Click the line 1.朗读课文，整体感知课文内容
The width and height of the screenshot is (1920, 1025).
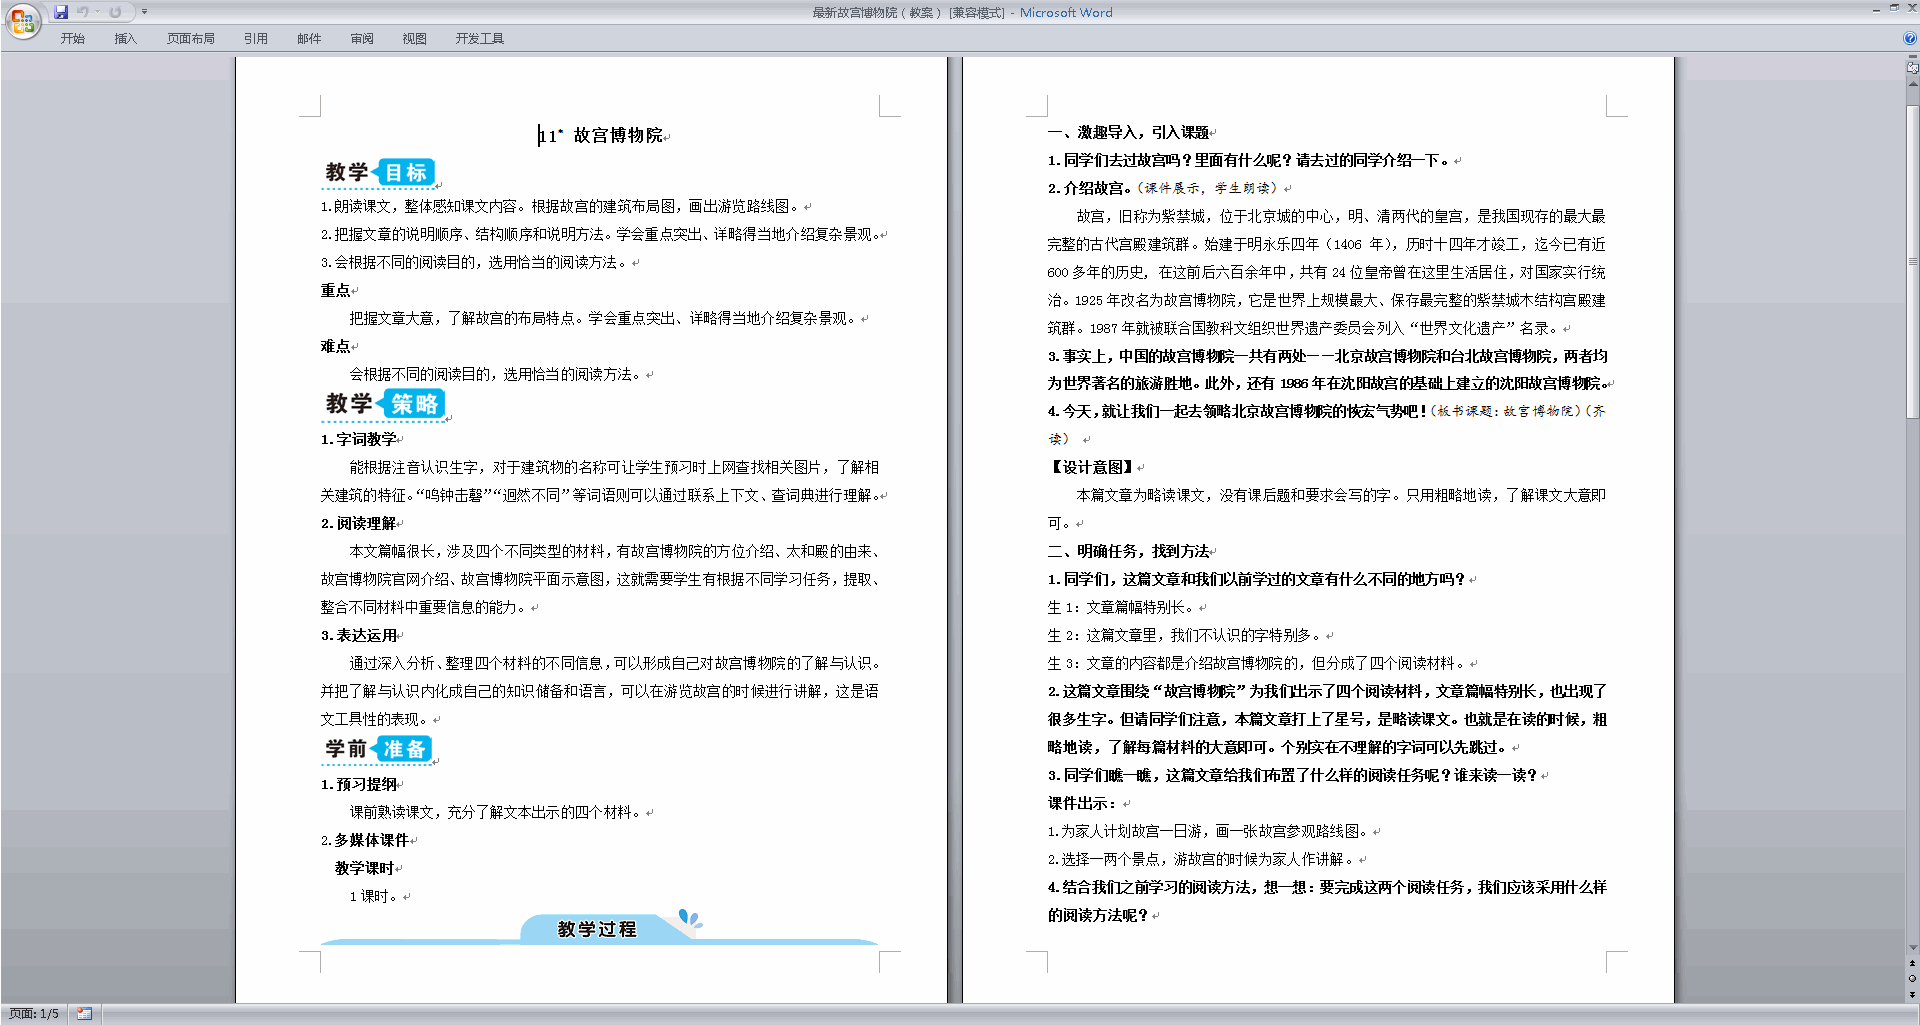pos(560,206)
